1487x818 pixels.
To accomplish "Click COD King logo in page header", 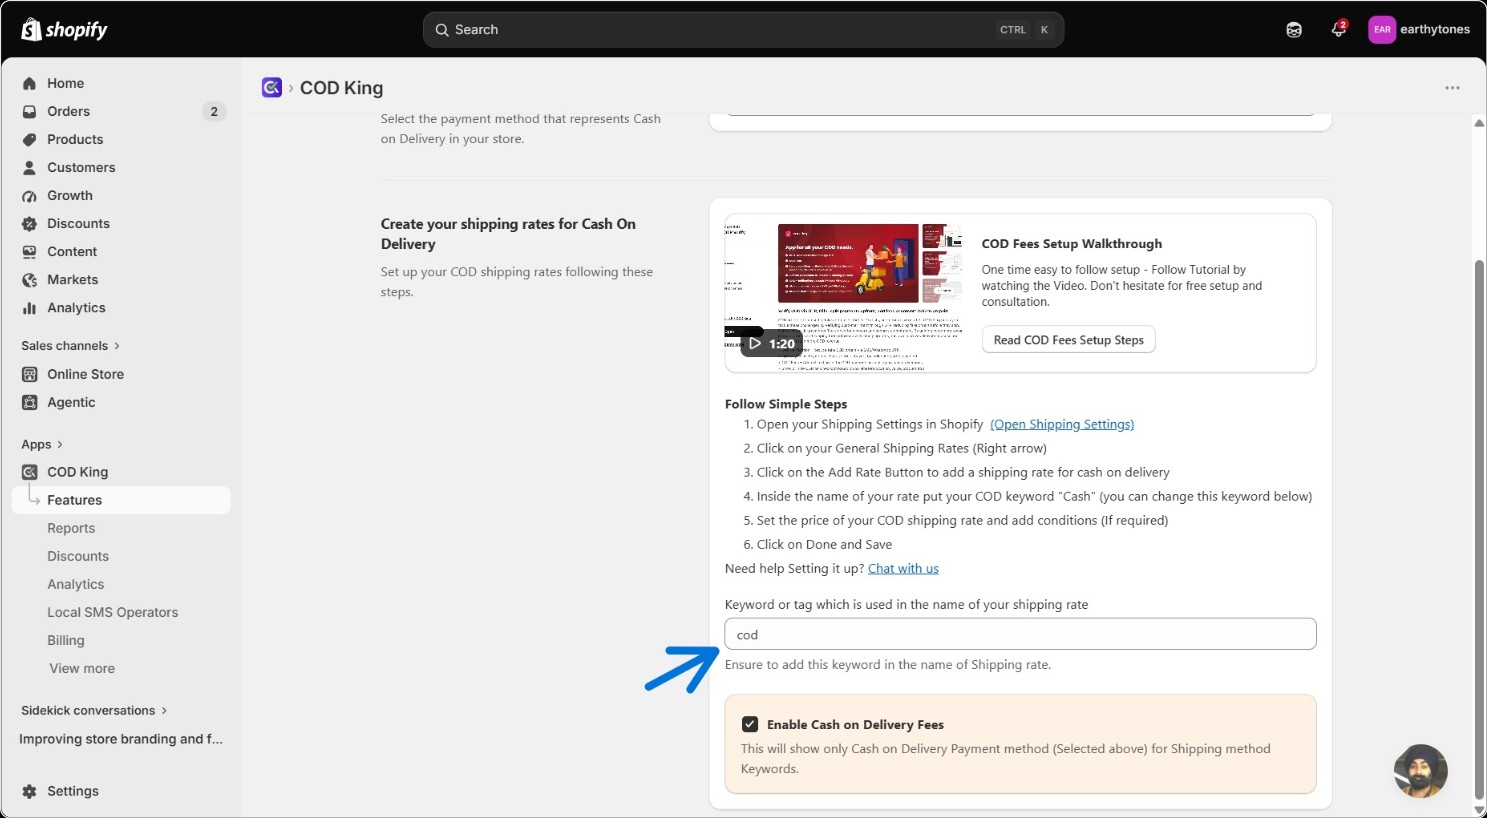I will [x=272, y=87].
